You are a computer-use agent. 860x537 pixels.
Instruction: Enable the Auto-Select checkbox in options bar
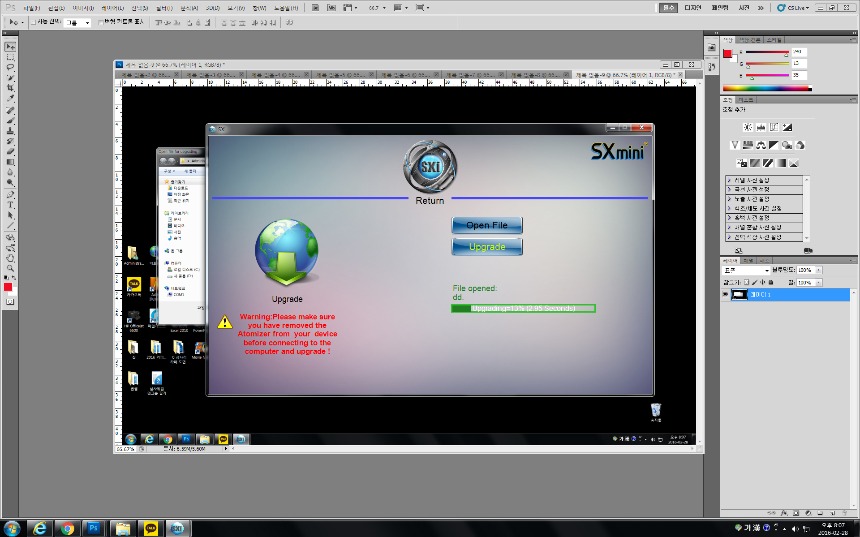coord(33,22)
